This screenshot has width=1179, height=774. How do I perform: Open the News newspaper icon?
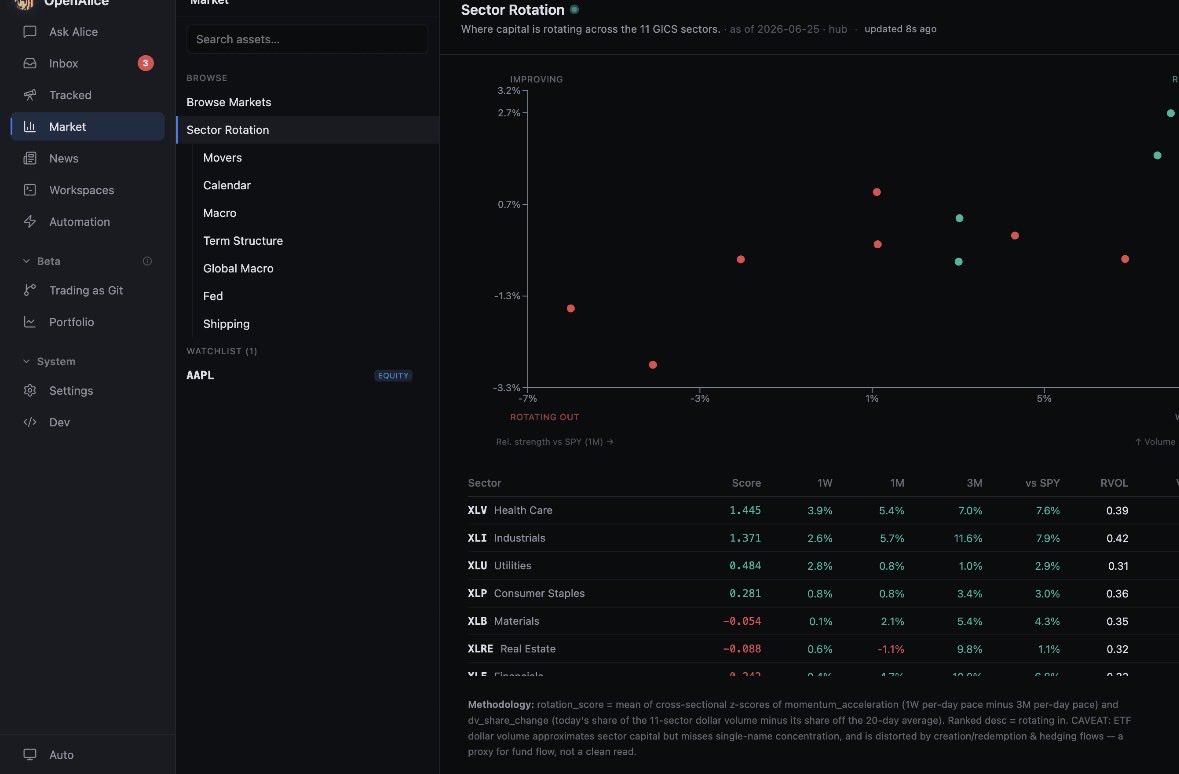click(x=30, y=158)
